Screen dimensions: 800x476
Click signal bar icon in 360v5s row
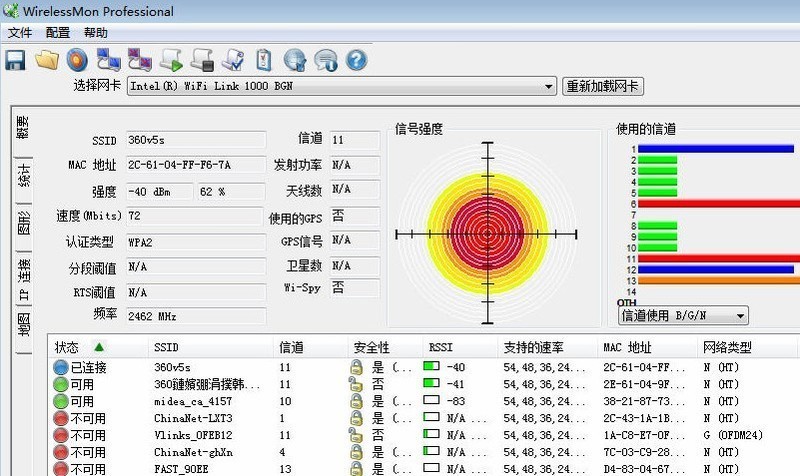(x=431, y=366)
